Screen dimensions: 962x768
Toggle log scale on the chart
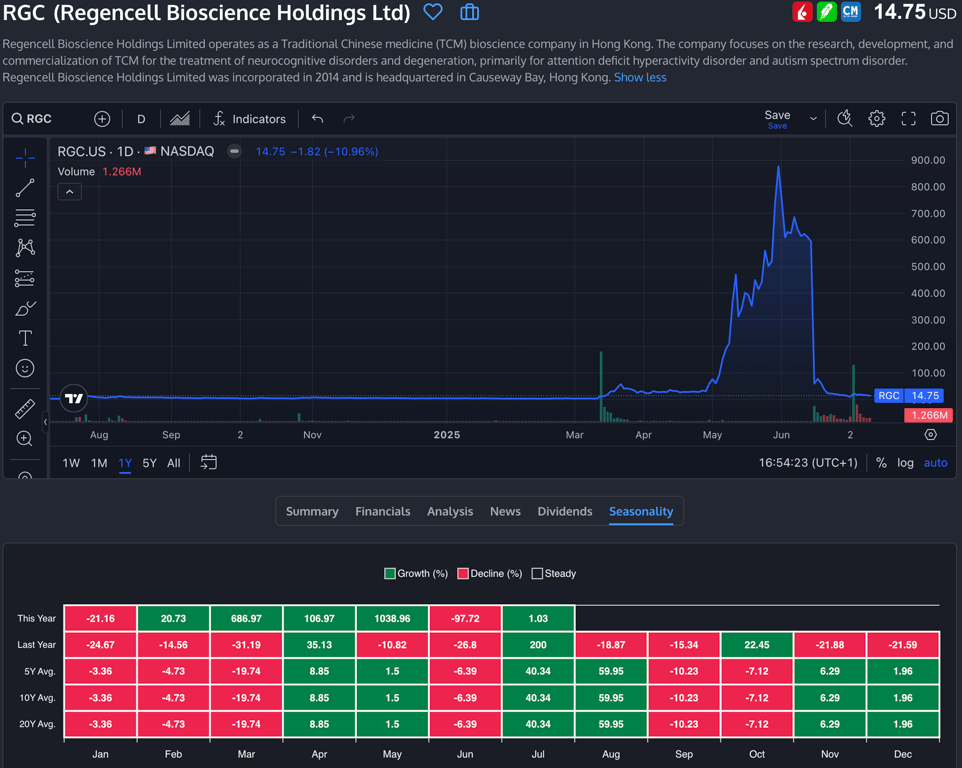click(x=905, y=463)
